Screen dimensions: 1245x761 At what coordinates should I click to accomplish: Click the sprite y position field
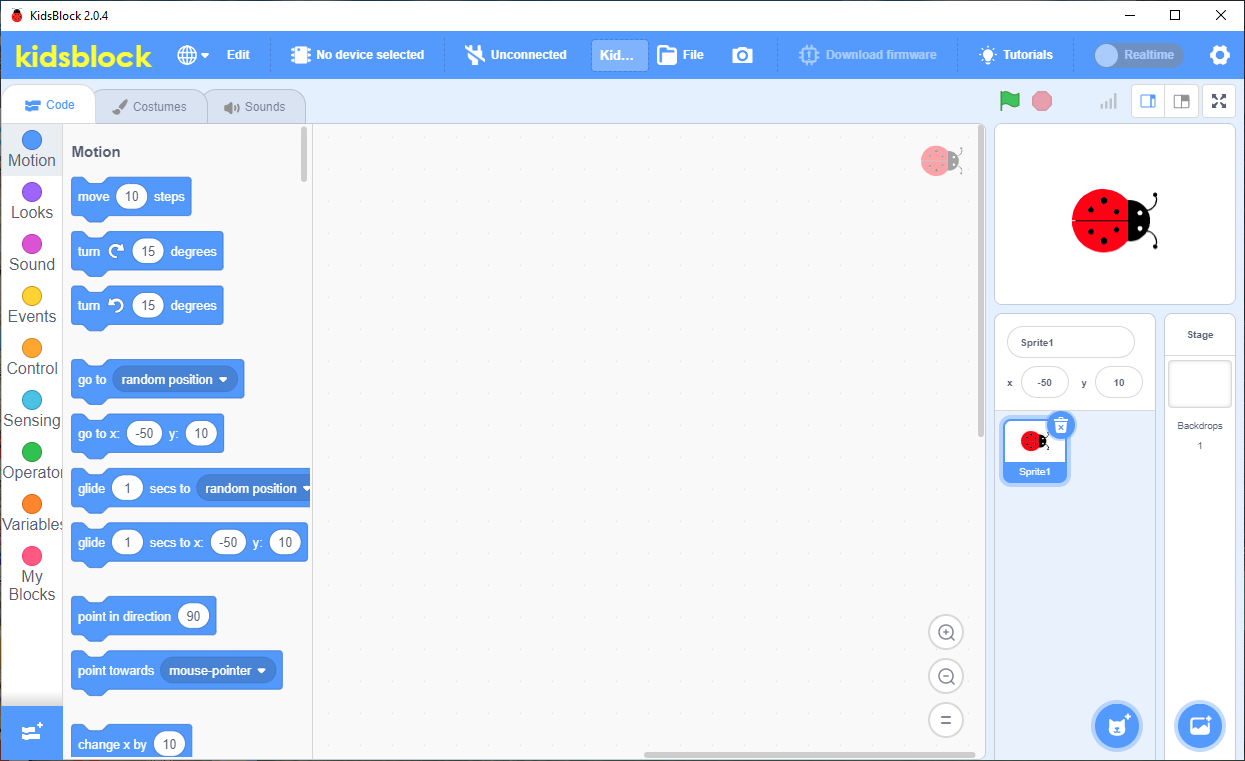pos(1118,382)
